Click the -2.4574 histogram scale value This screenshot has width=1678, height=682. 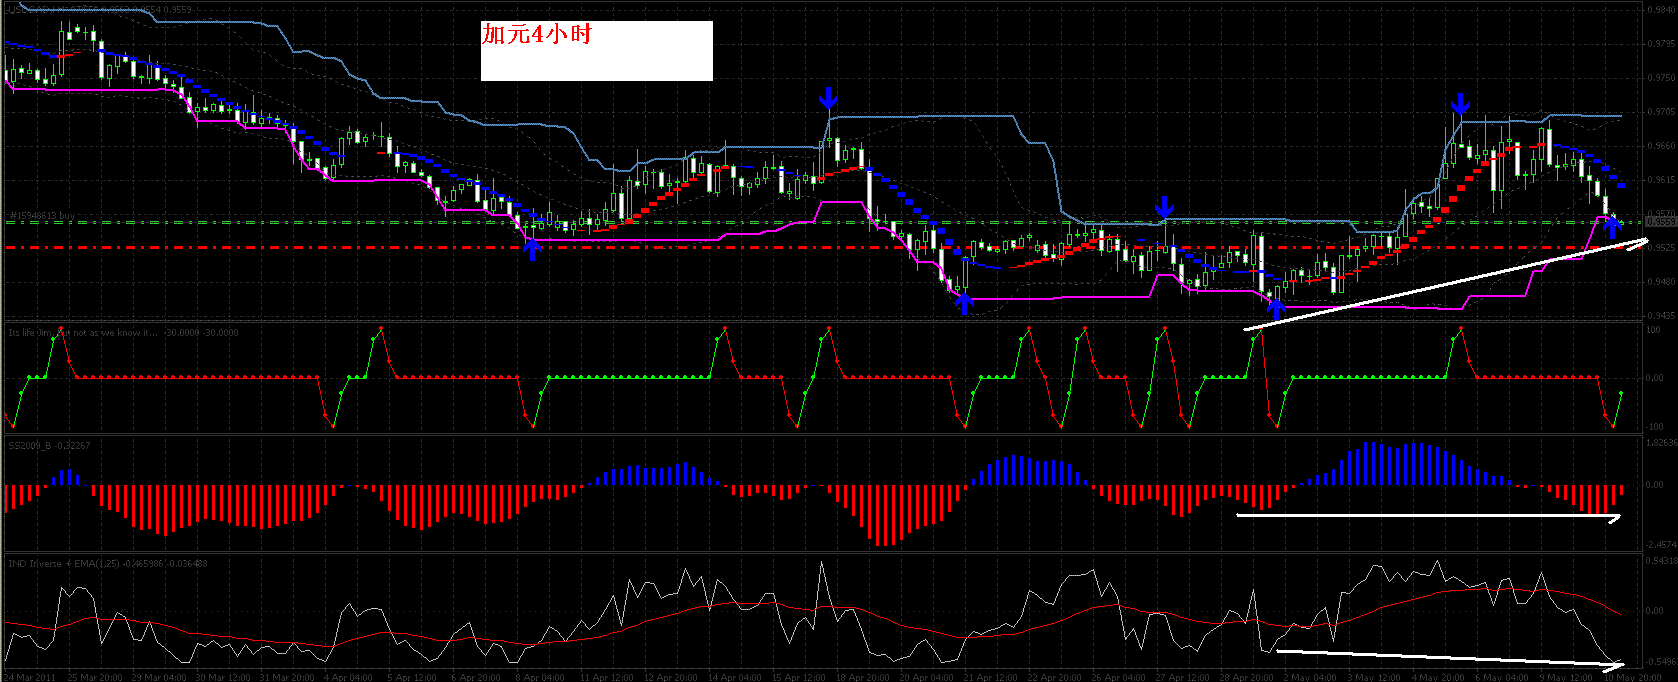[1660, 545]
